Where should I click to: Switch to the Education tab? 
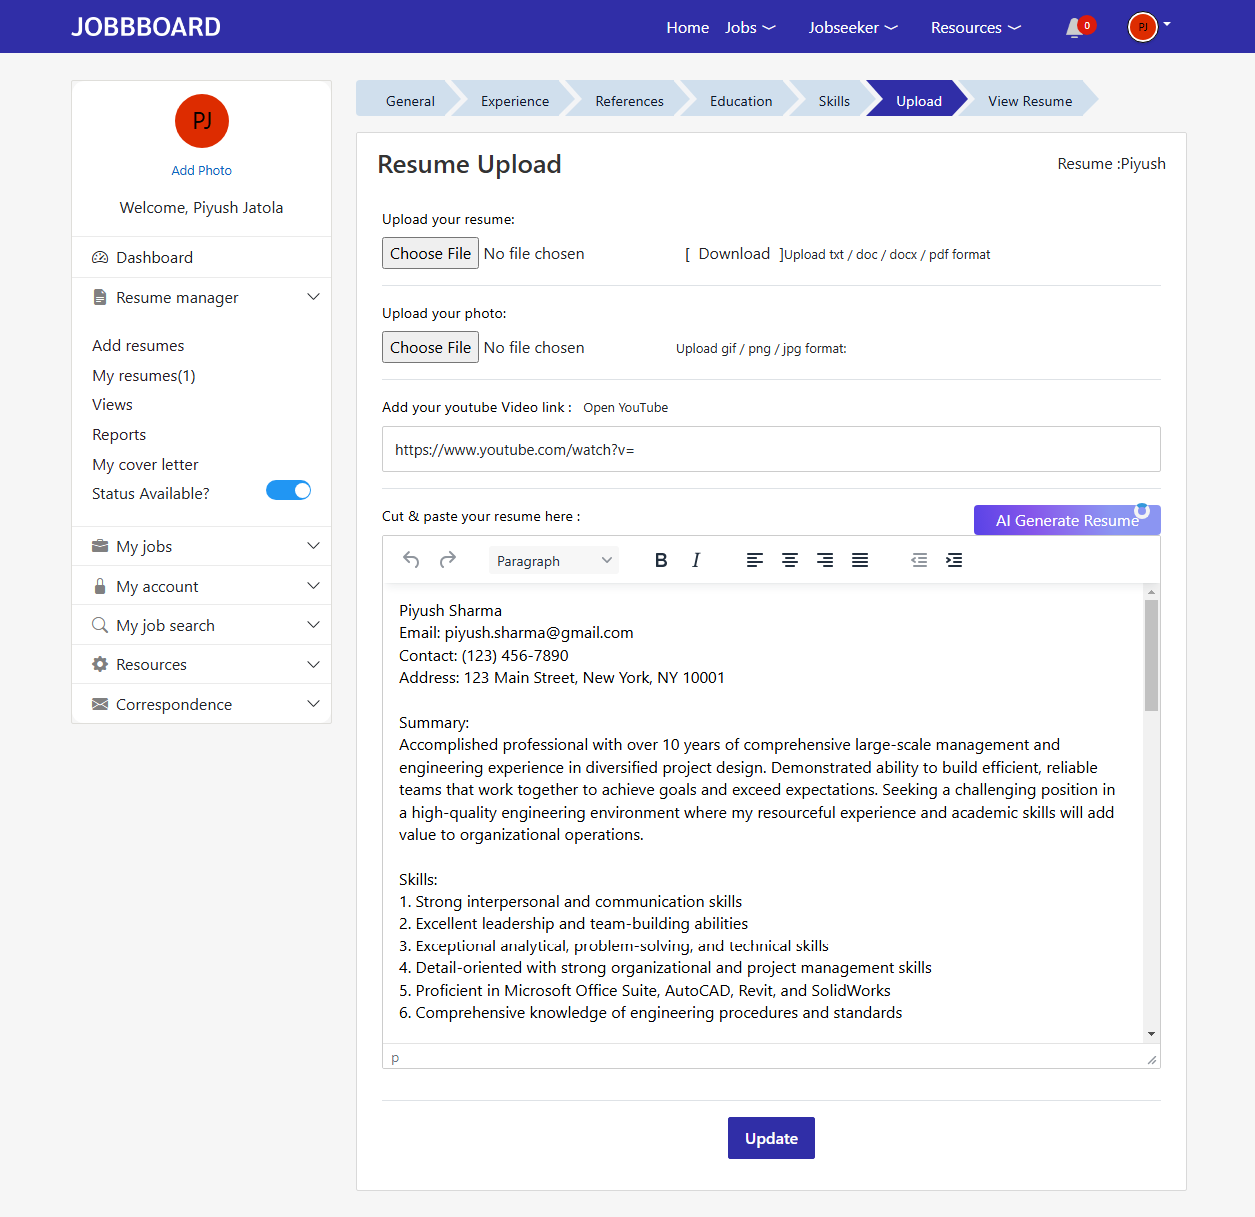(740, 100)
